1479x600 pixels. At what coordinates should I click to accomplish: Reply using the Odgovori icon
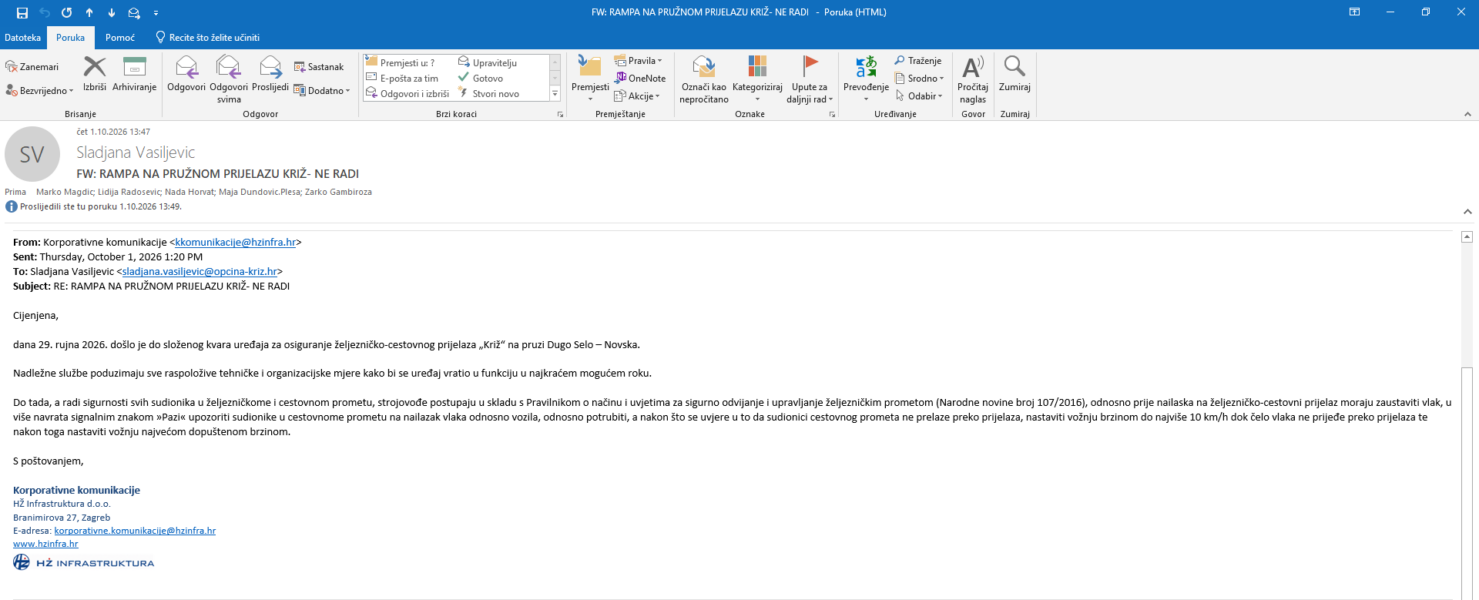(186, 75)
